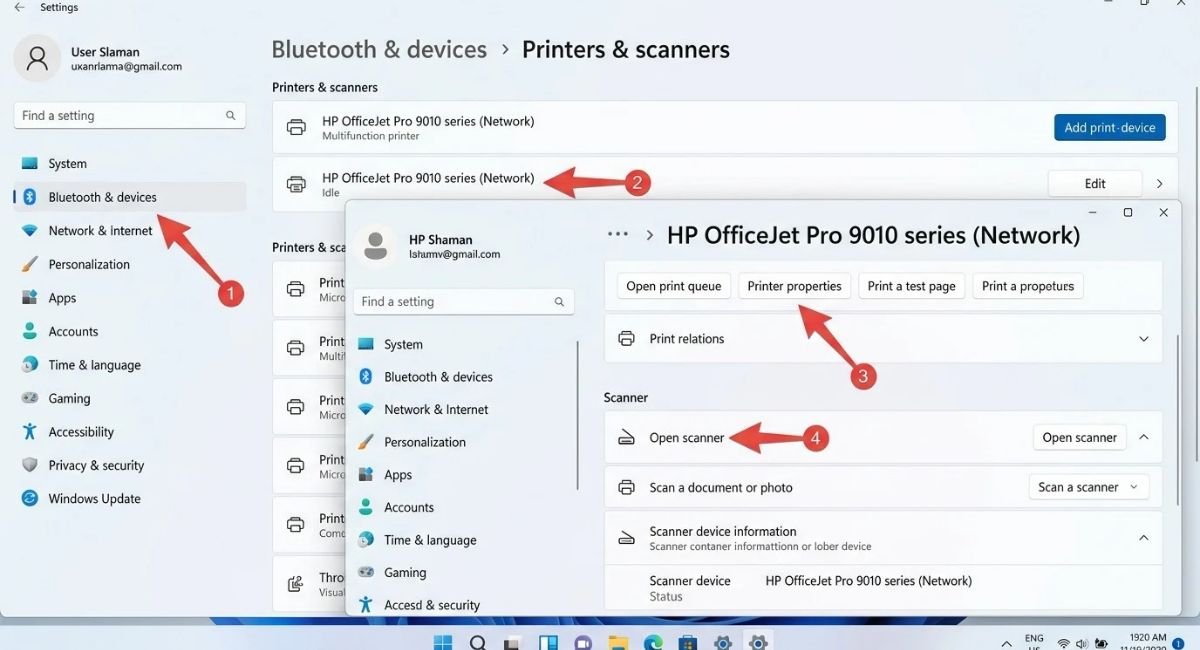The image size is (1200, 650).
Task: Open Privacy & security in back sidebar
Action: point(96,466)
